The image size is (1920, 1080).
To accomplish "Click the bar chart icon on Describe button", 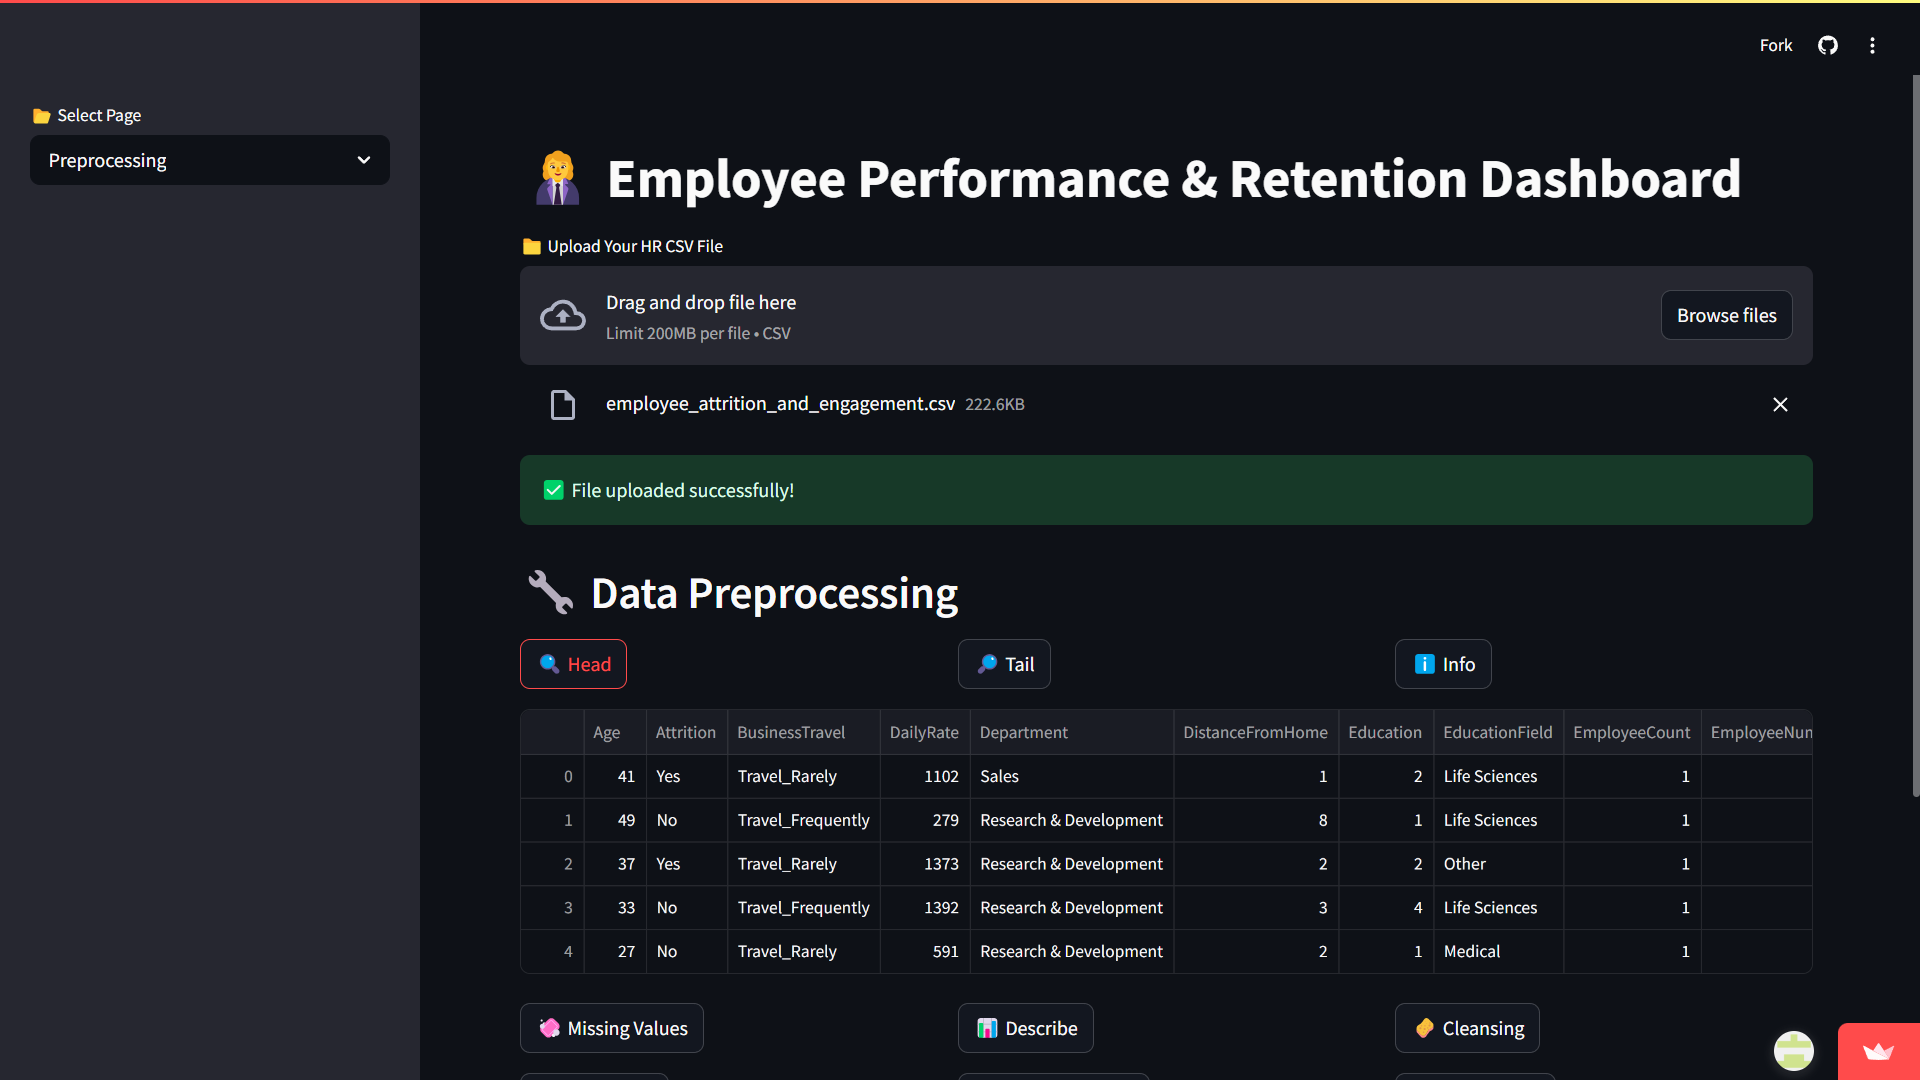I will (x=989, y=1027).
